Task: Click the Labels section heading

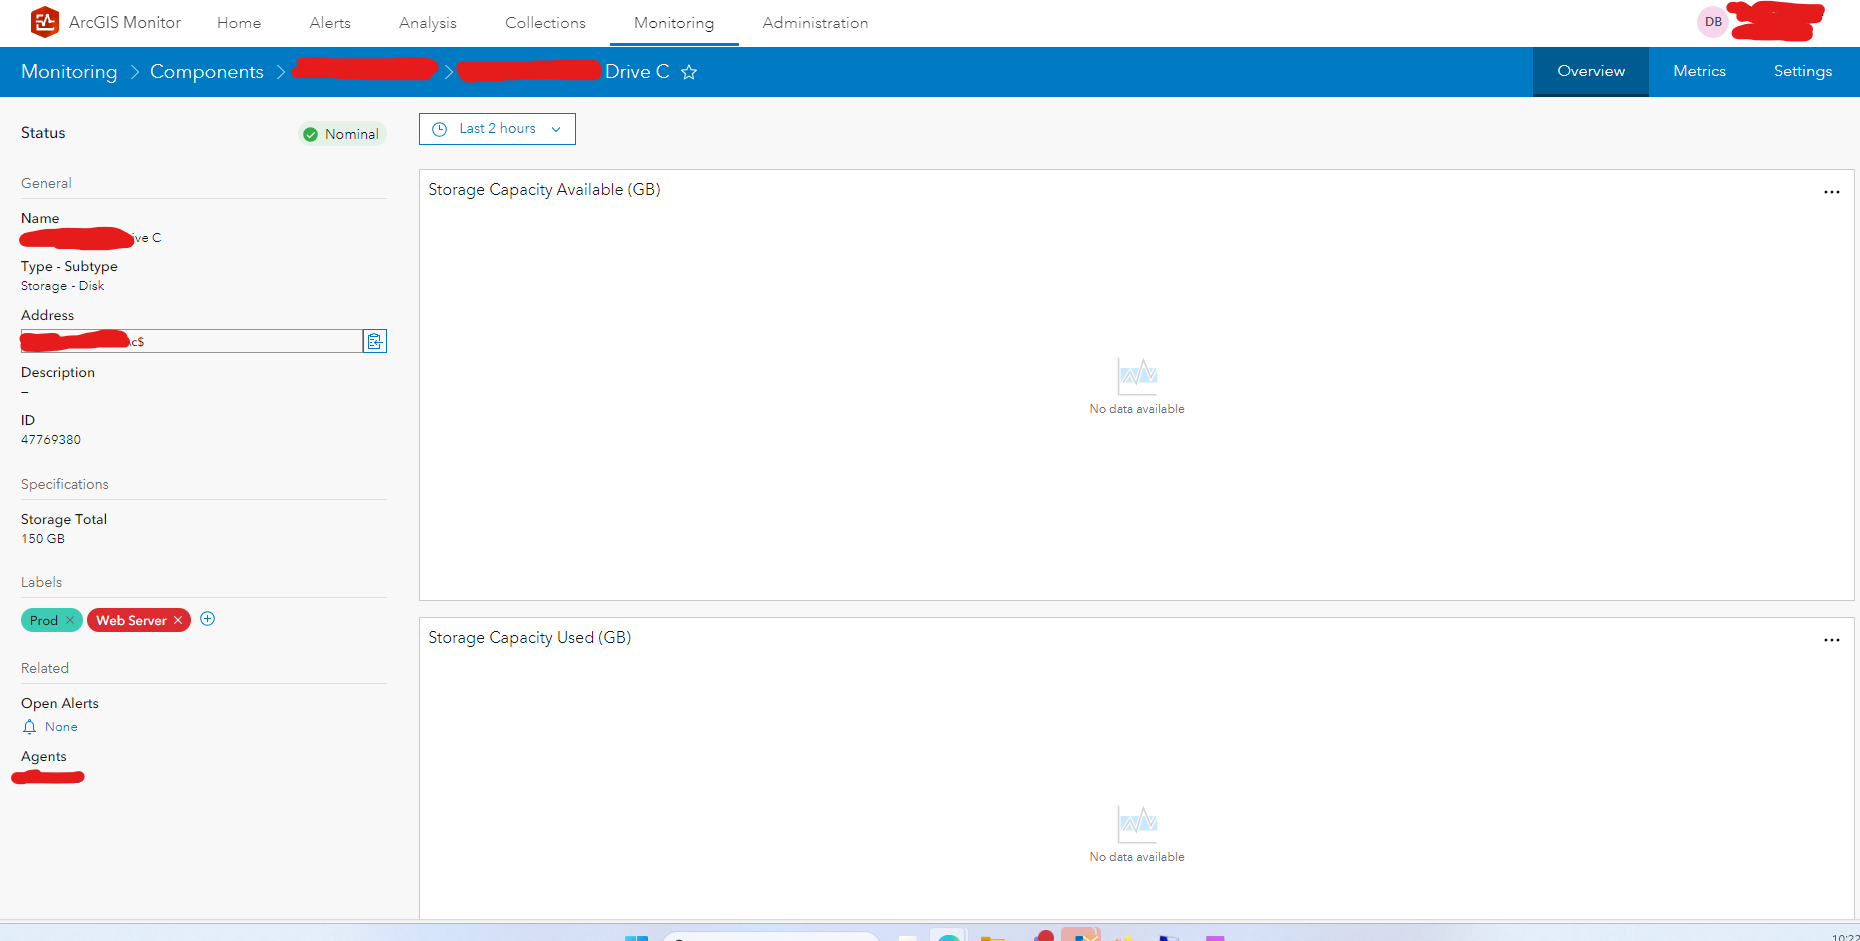Action: click(x=41, y=582)
